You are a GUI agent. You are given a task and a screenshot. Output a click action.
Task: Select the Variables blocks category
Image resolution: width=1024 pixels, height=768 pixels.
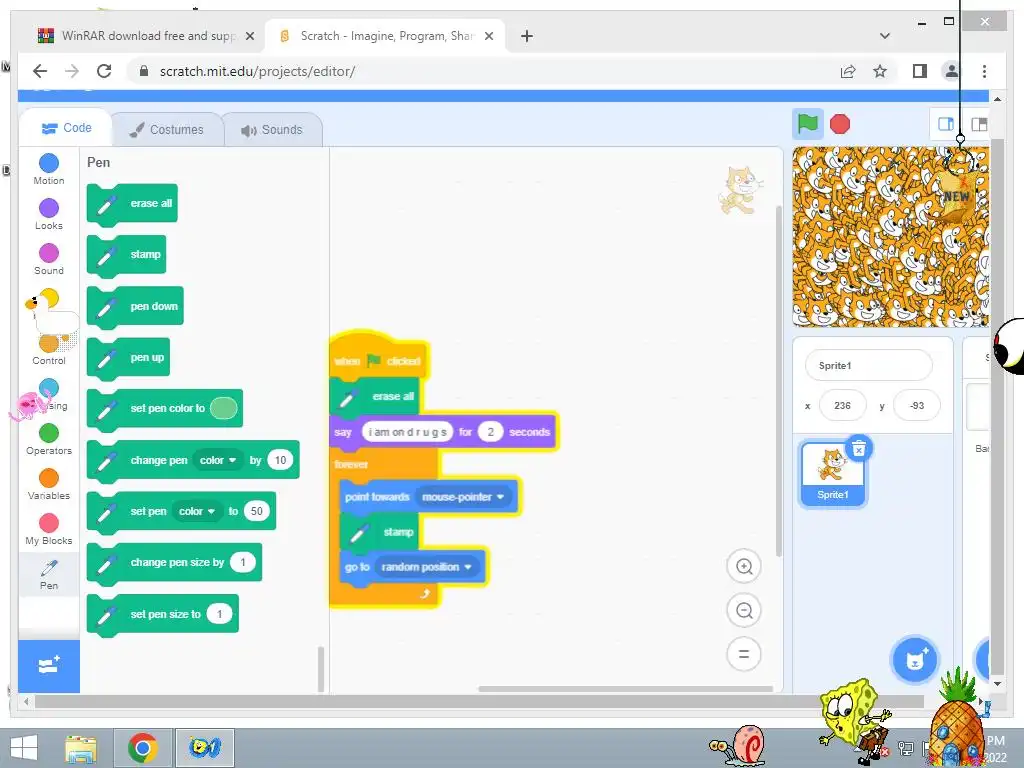(x=49, y=485)
